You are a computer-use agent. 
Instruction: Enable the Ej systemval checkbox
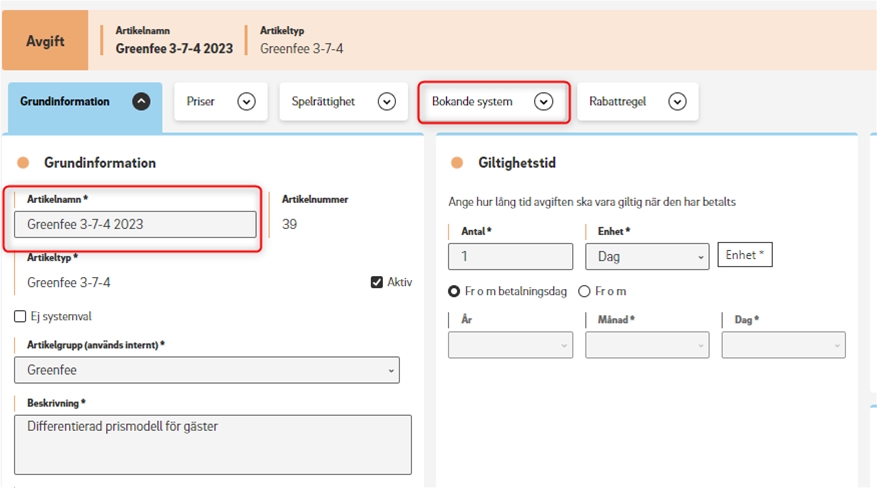pyautogui.click(x=20, y=316)
